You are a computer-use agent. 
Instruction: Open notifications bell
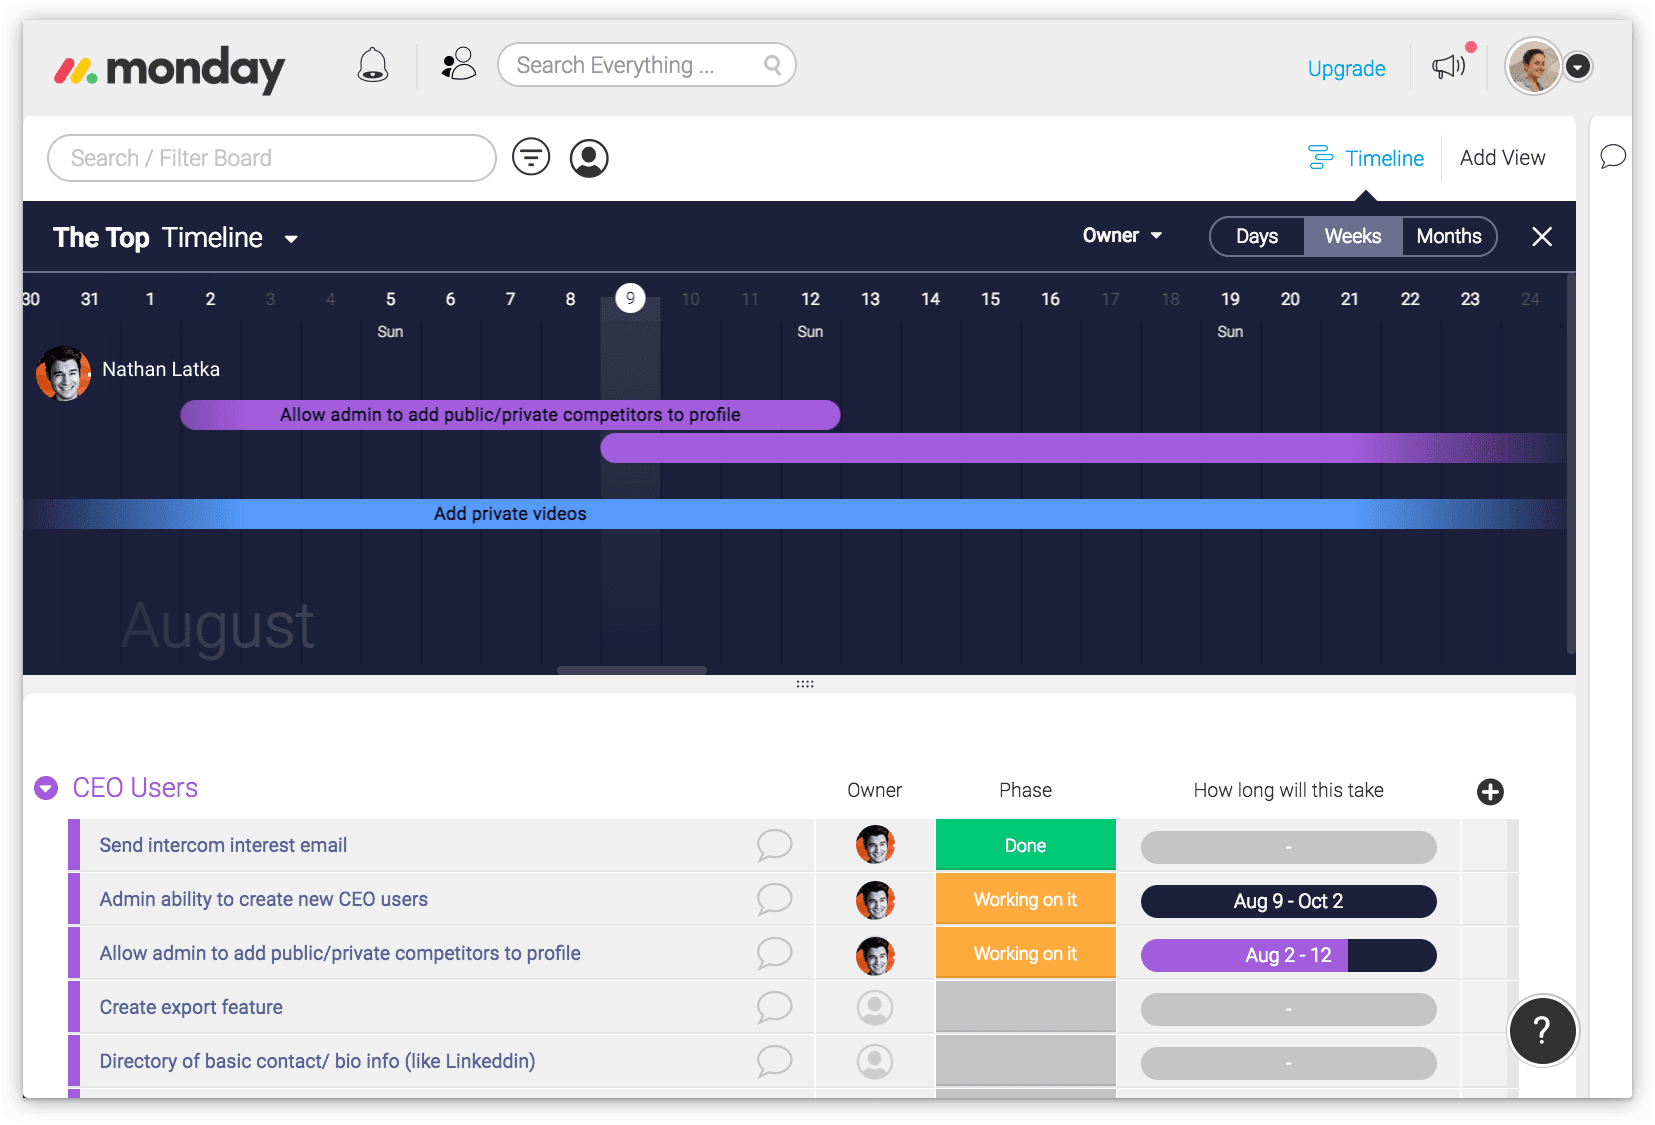pyautogui.click(x=373, y=65)
